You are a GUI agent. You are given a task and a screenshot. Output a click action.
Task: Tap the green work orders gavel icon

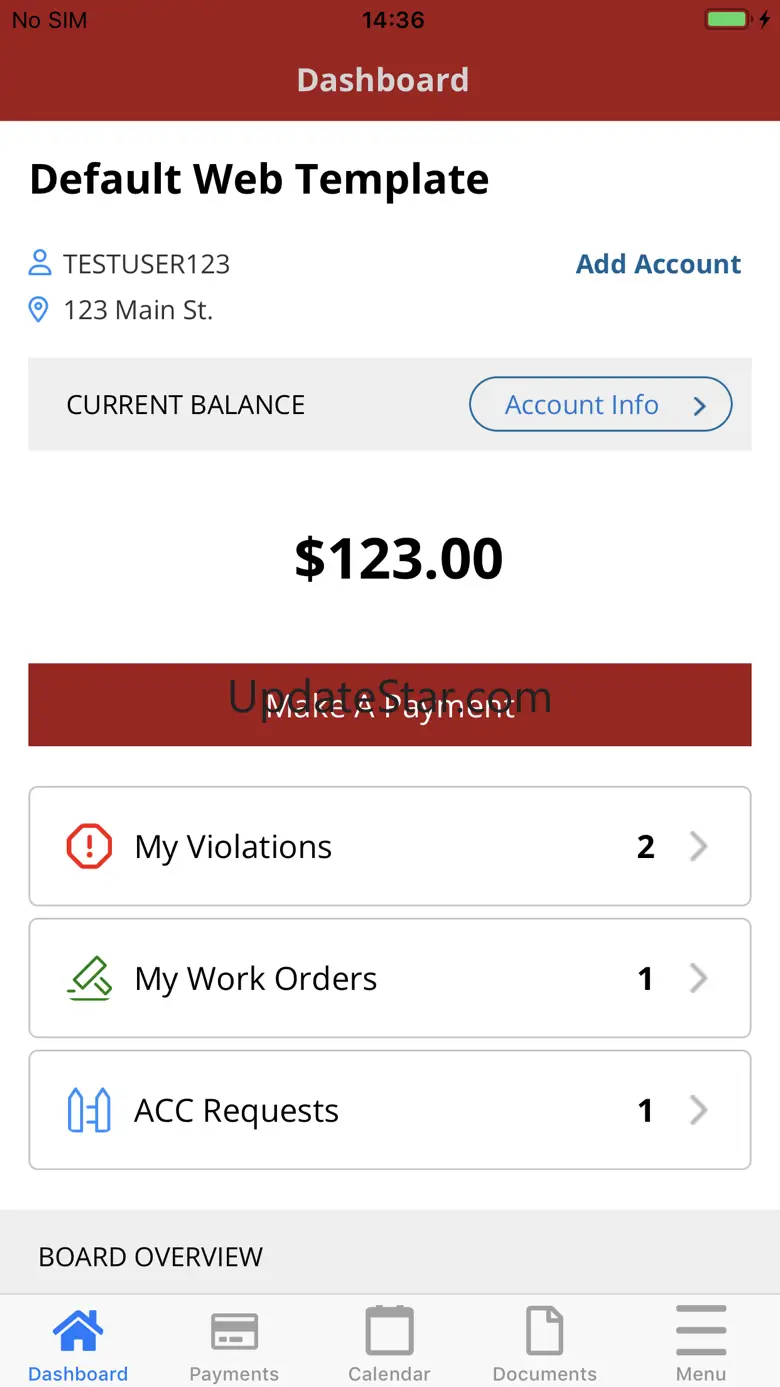(89, 978)
